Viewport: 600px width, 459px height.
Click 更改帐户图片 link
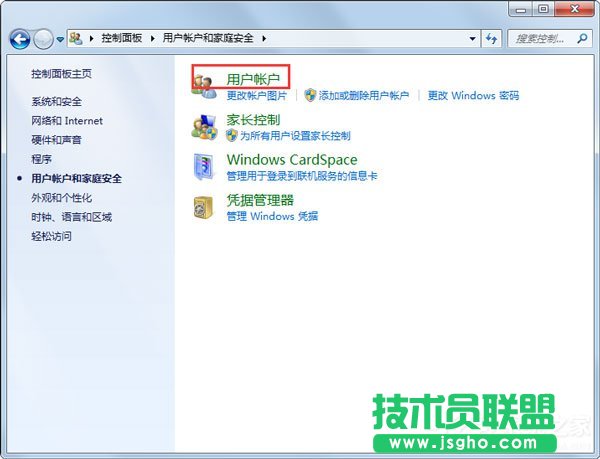257,95
